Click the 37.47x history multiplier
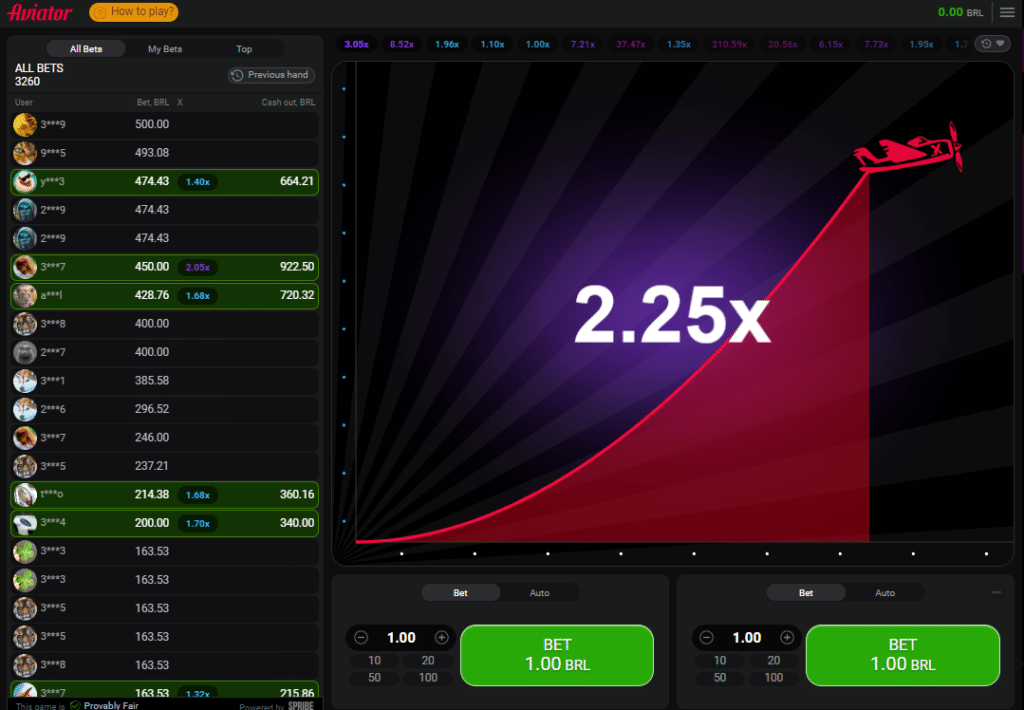1024x710 pixels. (630, 44)
